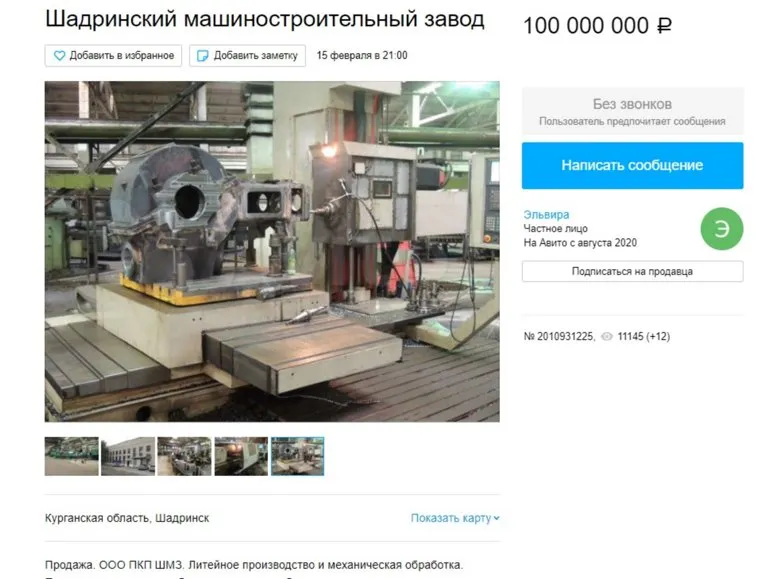760x579 pixels.
Task: Click the ruble currency symbol in price
Action: coord(665,26)
